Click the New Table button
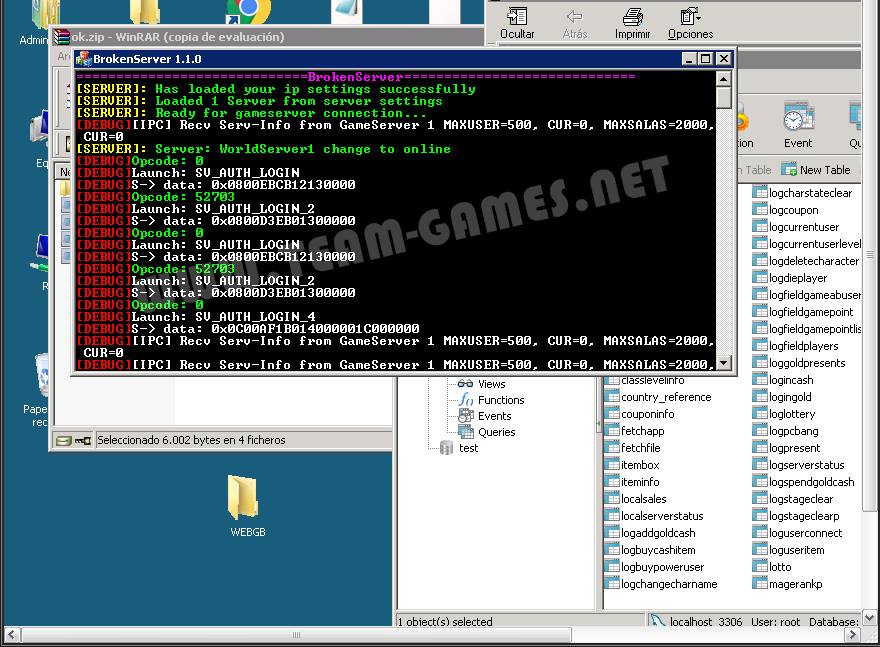The image size is (880, 647). (816, 169)
